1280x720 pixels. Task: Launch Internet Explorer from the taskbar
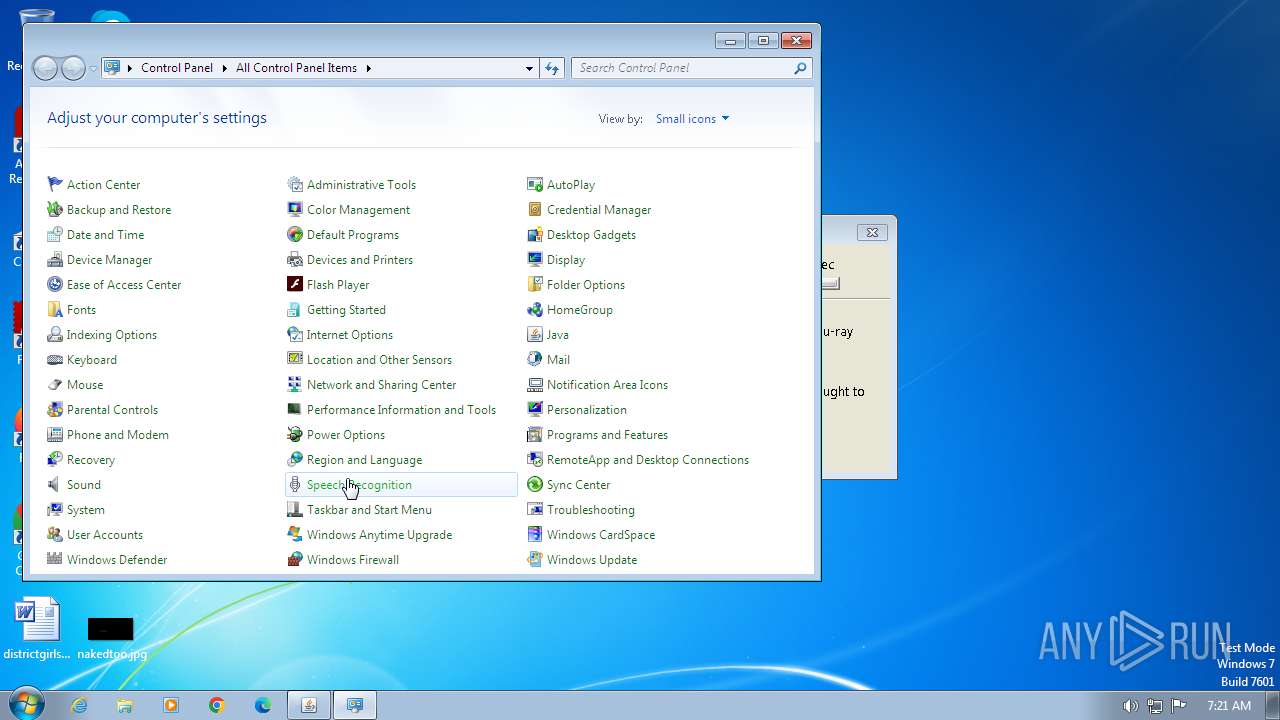coord(79,705)
